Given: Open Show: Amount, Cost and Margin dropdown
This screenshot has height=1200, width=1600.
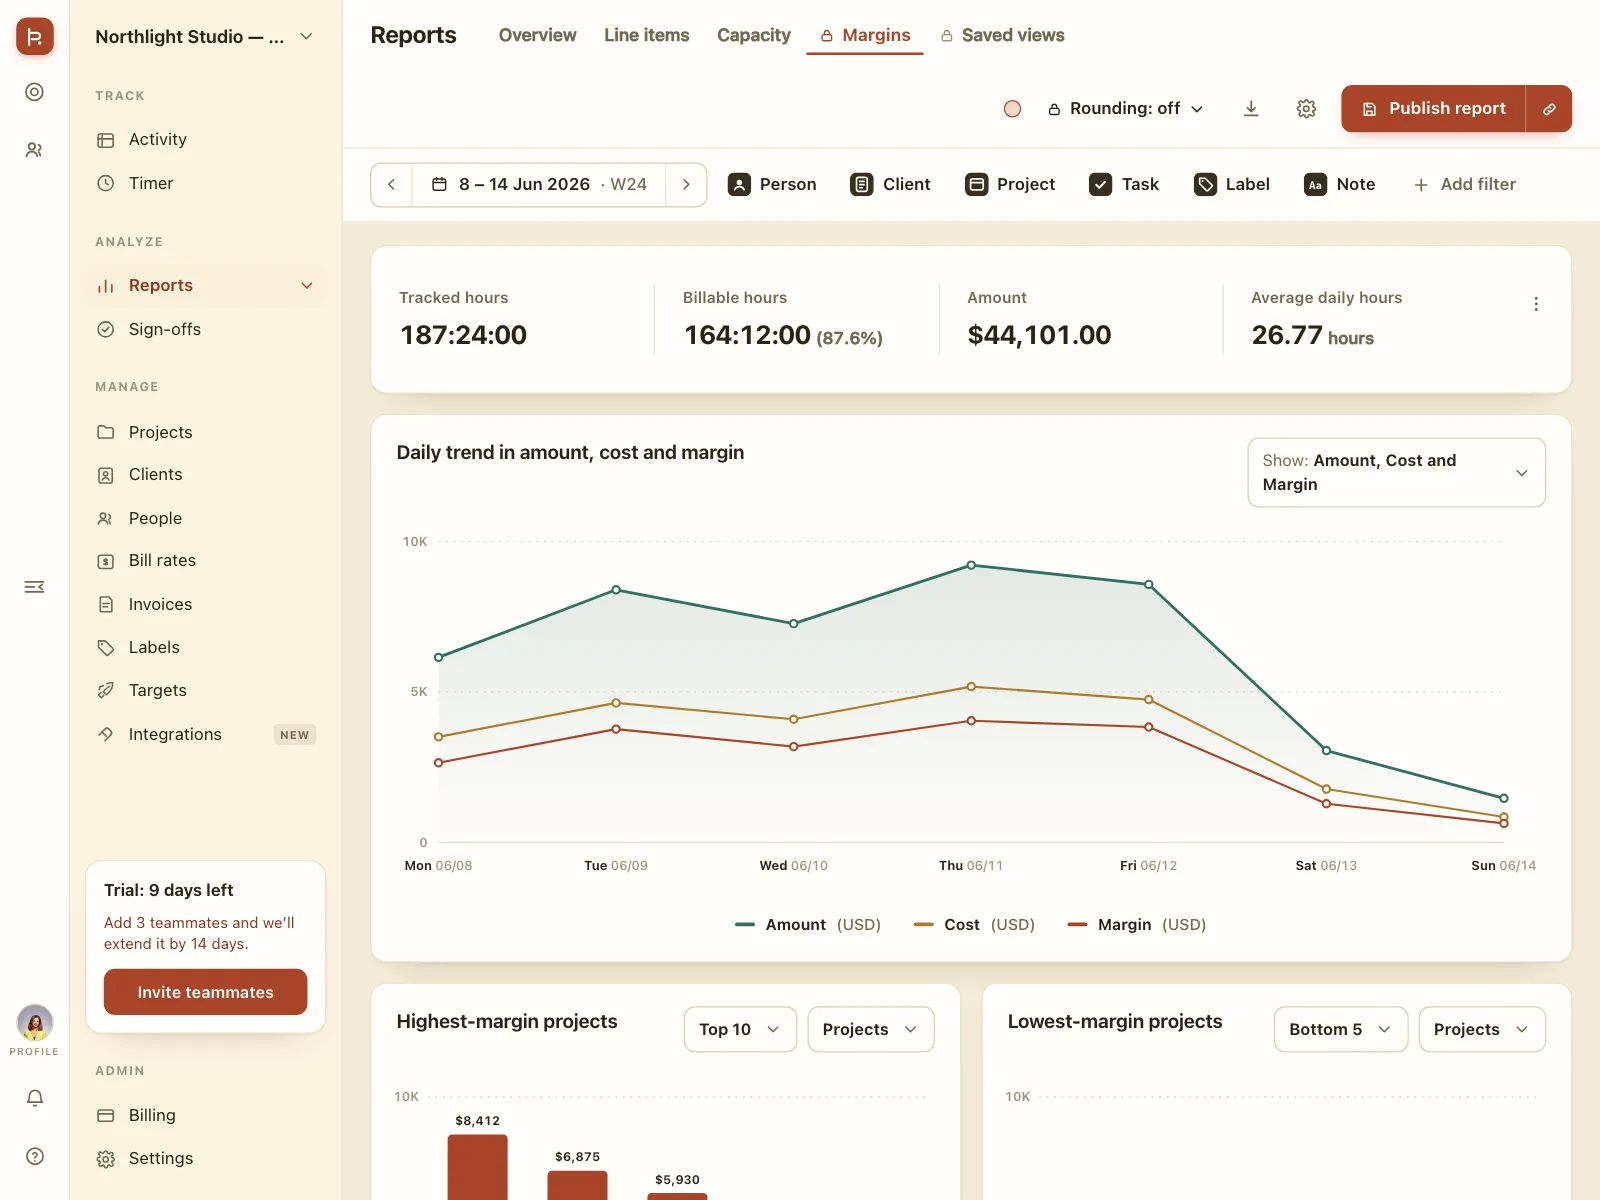Looking at the screenshot, I should pos(1396,473).
